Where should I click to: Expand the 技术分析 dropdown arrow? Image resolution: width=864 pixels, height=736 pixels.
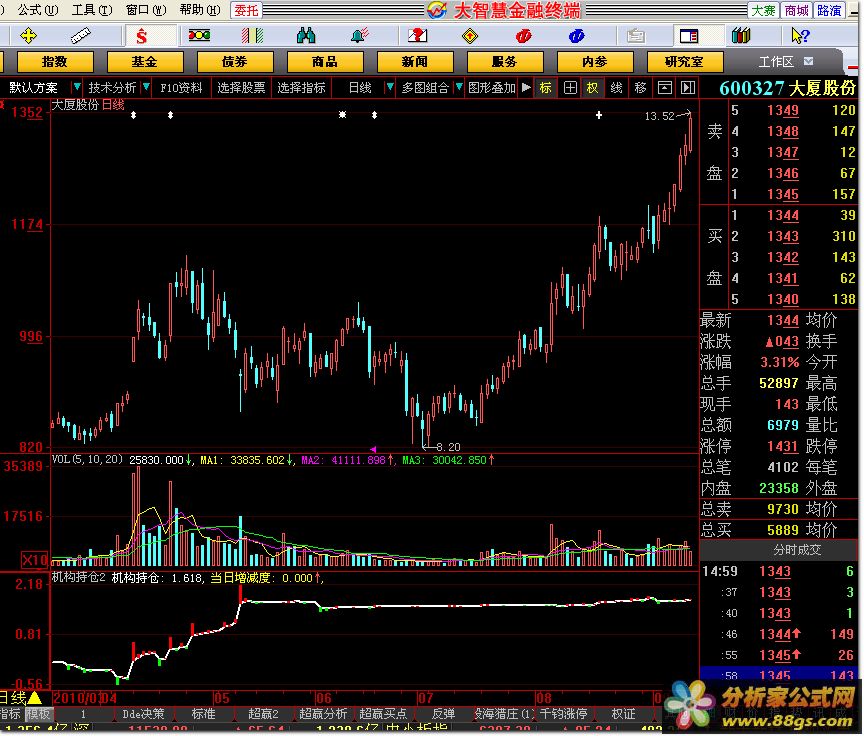[x=146, y=87]
